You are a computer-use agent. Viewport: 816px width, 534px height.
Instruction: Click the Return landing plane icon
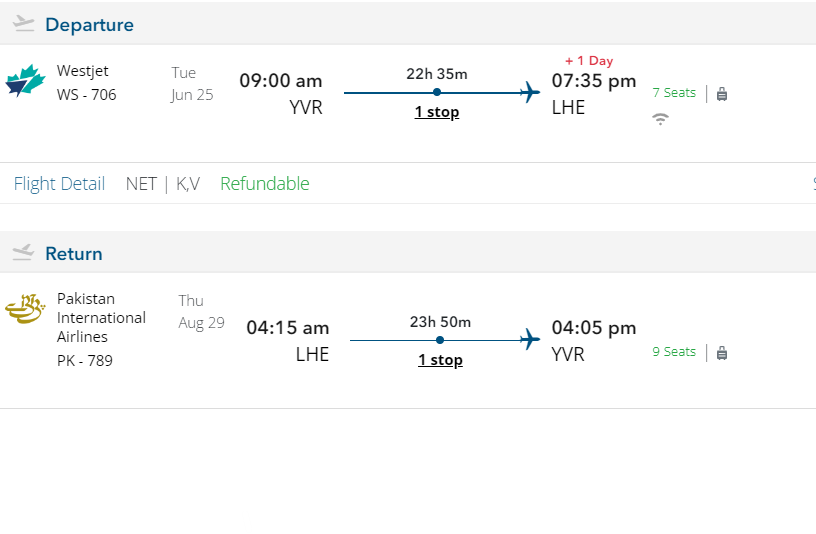pos(24,253)
